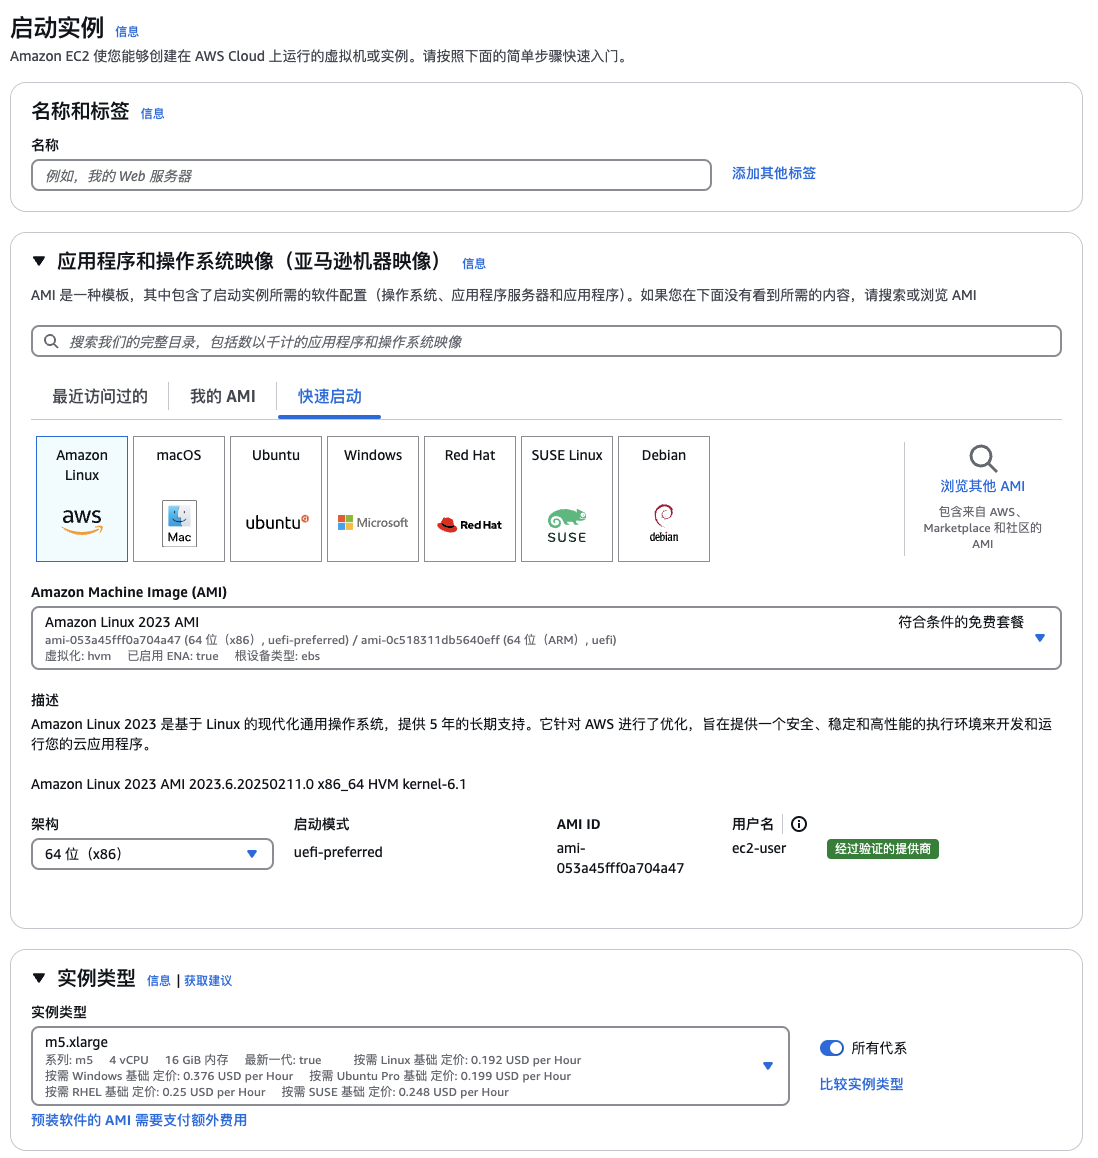Click 信息 link beside 实例类型 heading
Screen dimensions: 1098x1158
pyautogui.click(x=159, y=981)
